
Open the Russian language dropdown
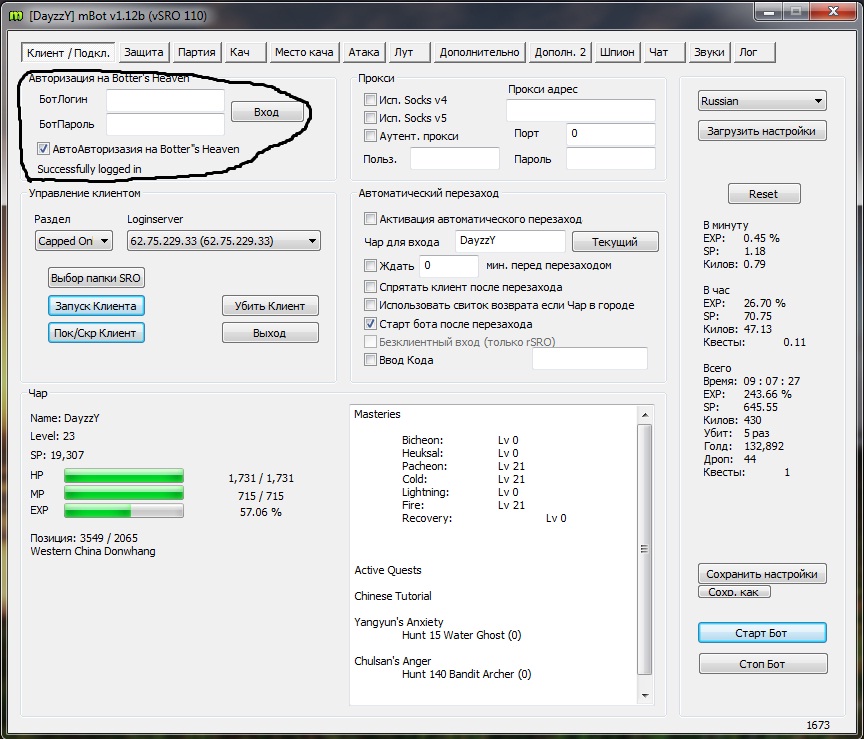(762, 101)
